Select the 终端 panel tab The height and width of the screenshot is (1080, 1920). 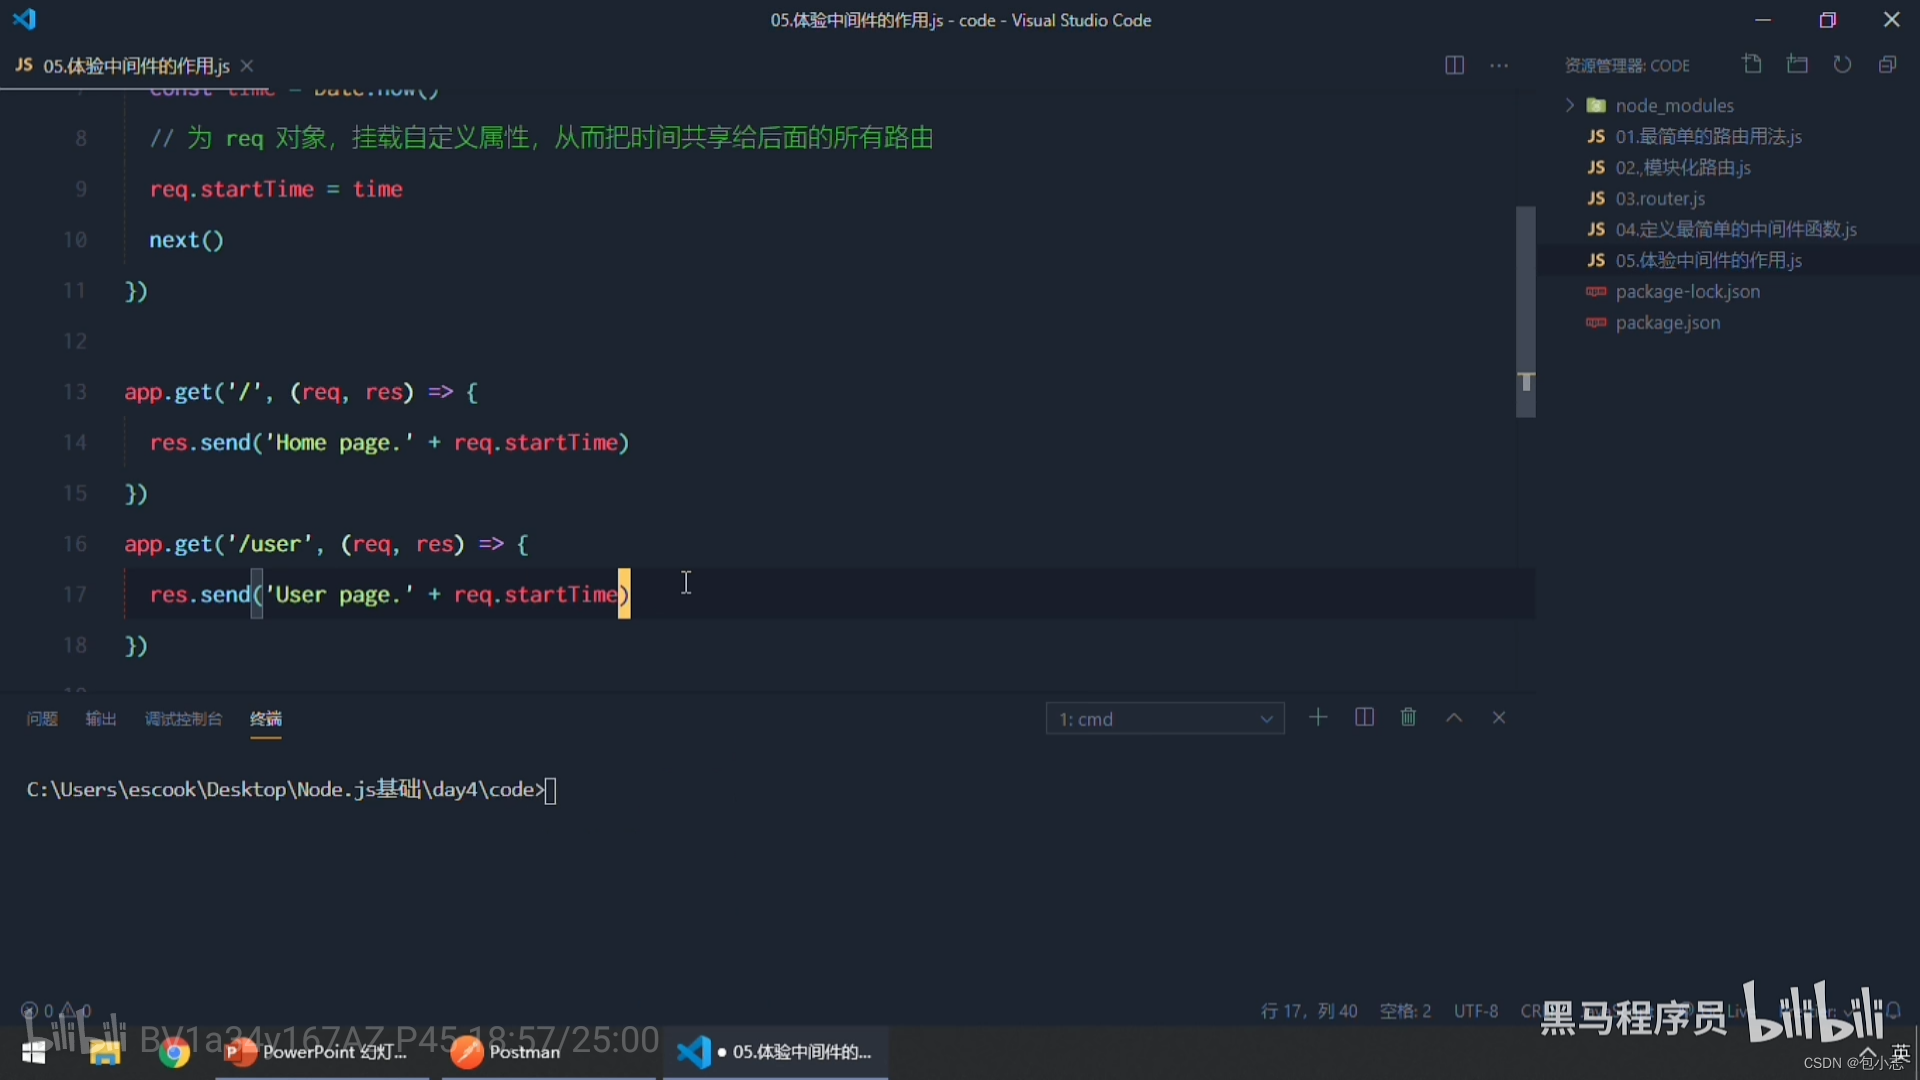click(x=265, y=719)
